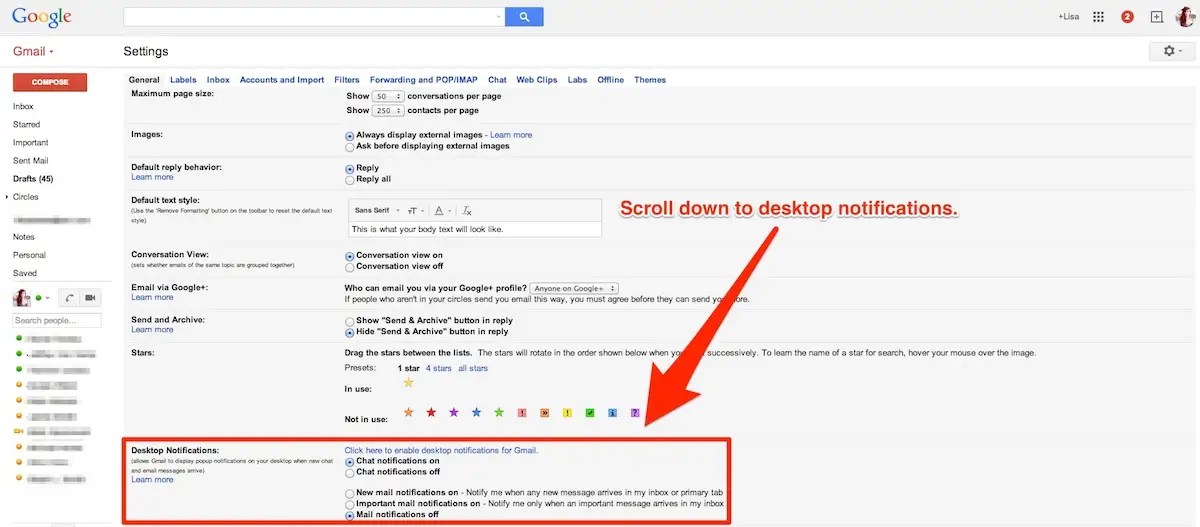This screenshot has width=1200, height=527.
Task: Open the Accounts and Import tab
Action: (x=282, y=80)
